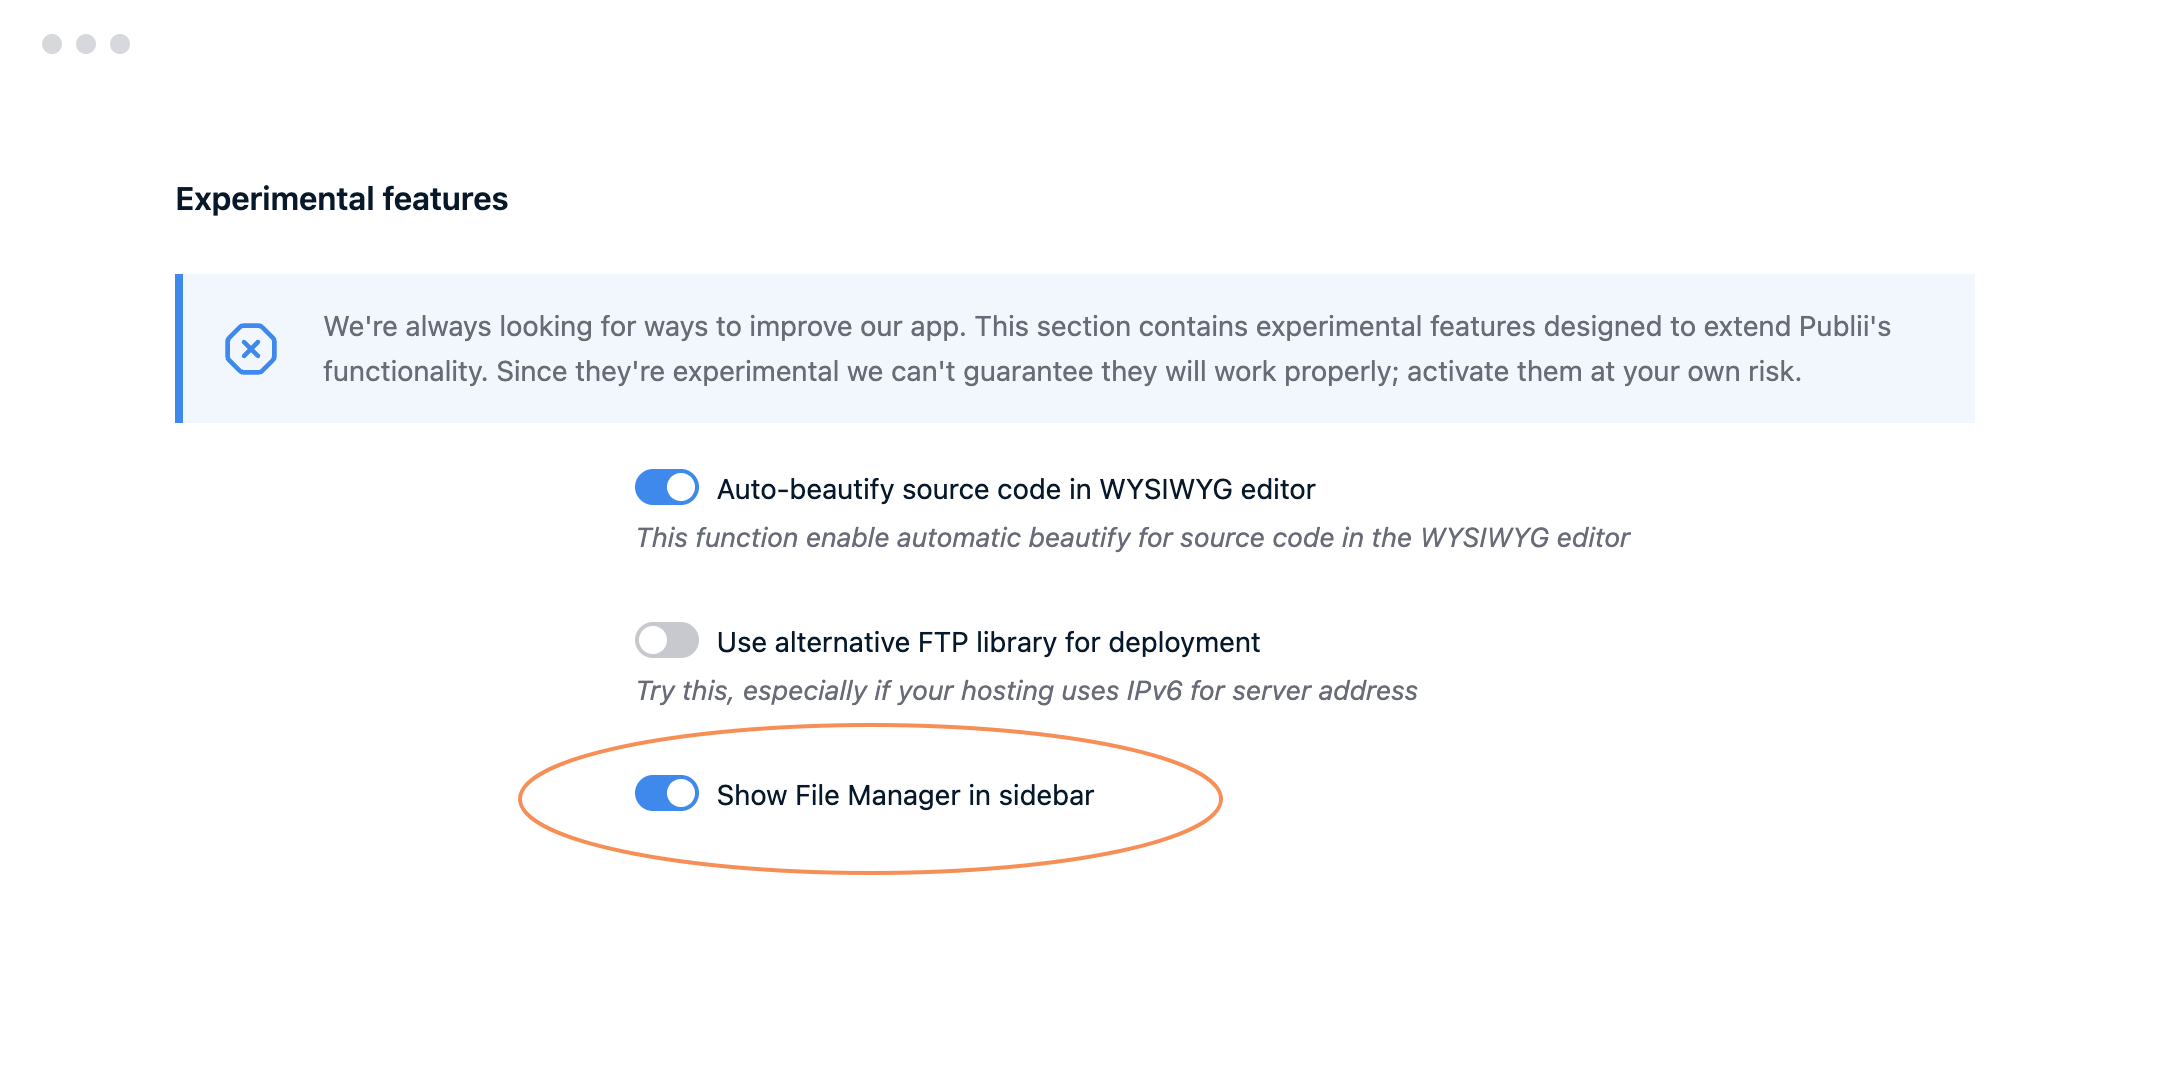Image resolution: width=2160 pixels, height=1065 pixels.
Task: Click the leftmost window control dot
Action: tap(52, 44)
